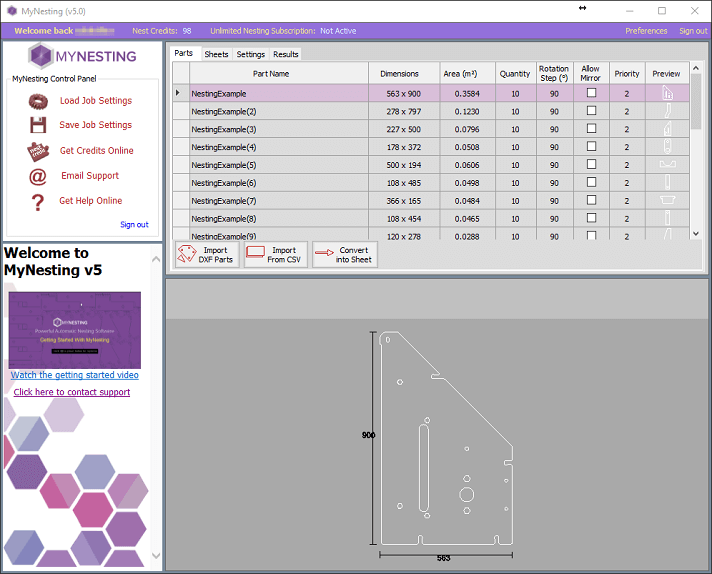The image size is (712, 574).
Task: Open the Sheets tab
Action: [x=216, y=54]
